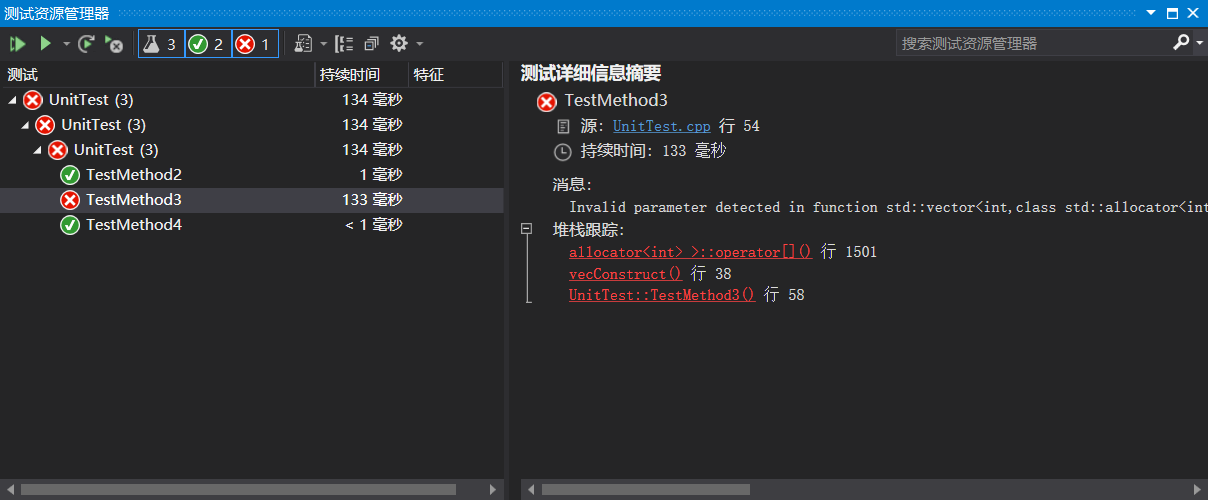
Task: Click the playlist flask-document icon
Action: tap(304, 44)
